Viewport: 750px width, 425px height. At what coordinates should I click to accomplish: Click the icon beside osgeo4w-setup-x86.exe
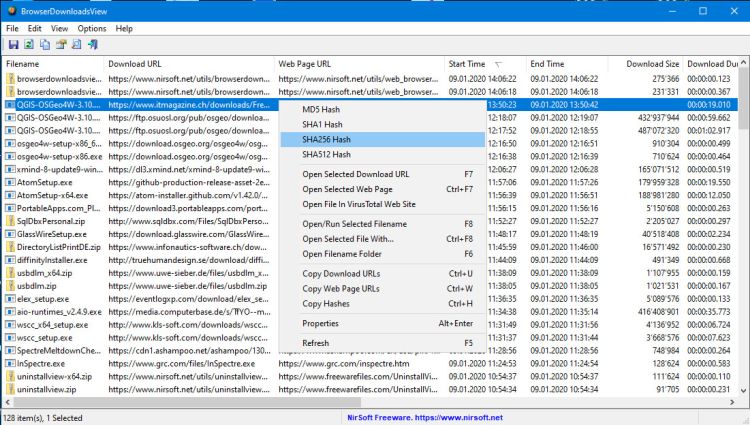click(10, 156)
